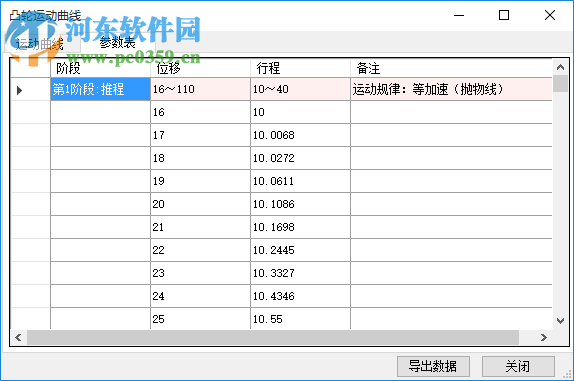
Task: Select displacement cell with value 22
Action: (x=200, y=250)
